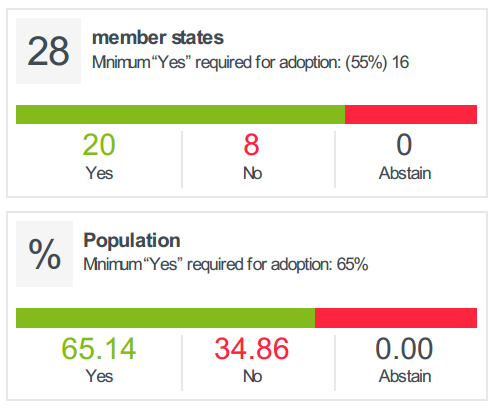Click the Abstain label under 0.00
Screen dimensions: 498x414
coord(405,376)
